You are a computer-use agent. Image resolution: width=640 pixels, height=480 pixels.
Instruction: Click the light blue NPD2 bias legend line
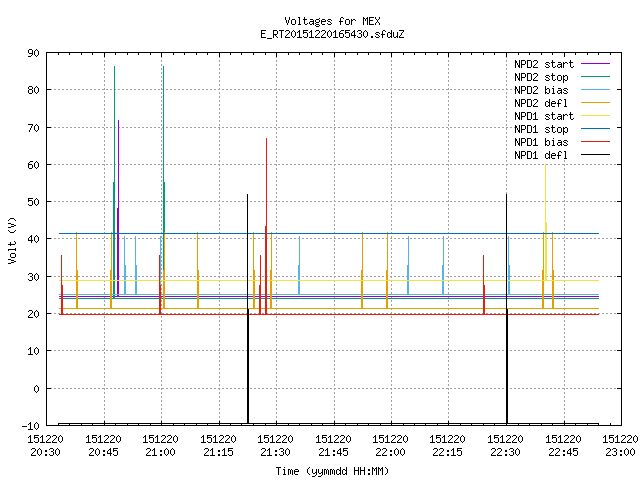pos(595,89)
